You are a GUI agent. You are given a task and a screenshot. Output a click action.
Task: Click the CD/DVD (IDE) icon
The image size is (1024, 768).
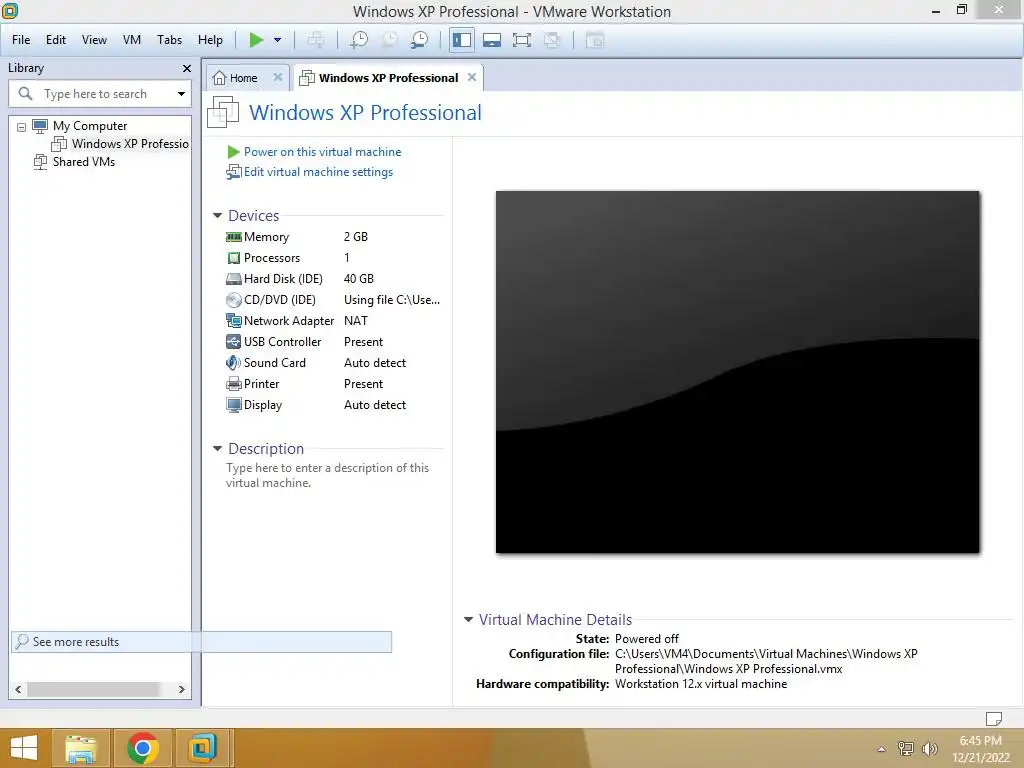click(x=234, y=300)
